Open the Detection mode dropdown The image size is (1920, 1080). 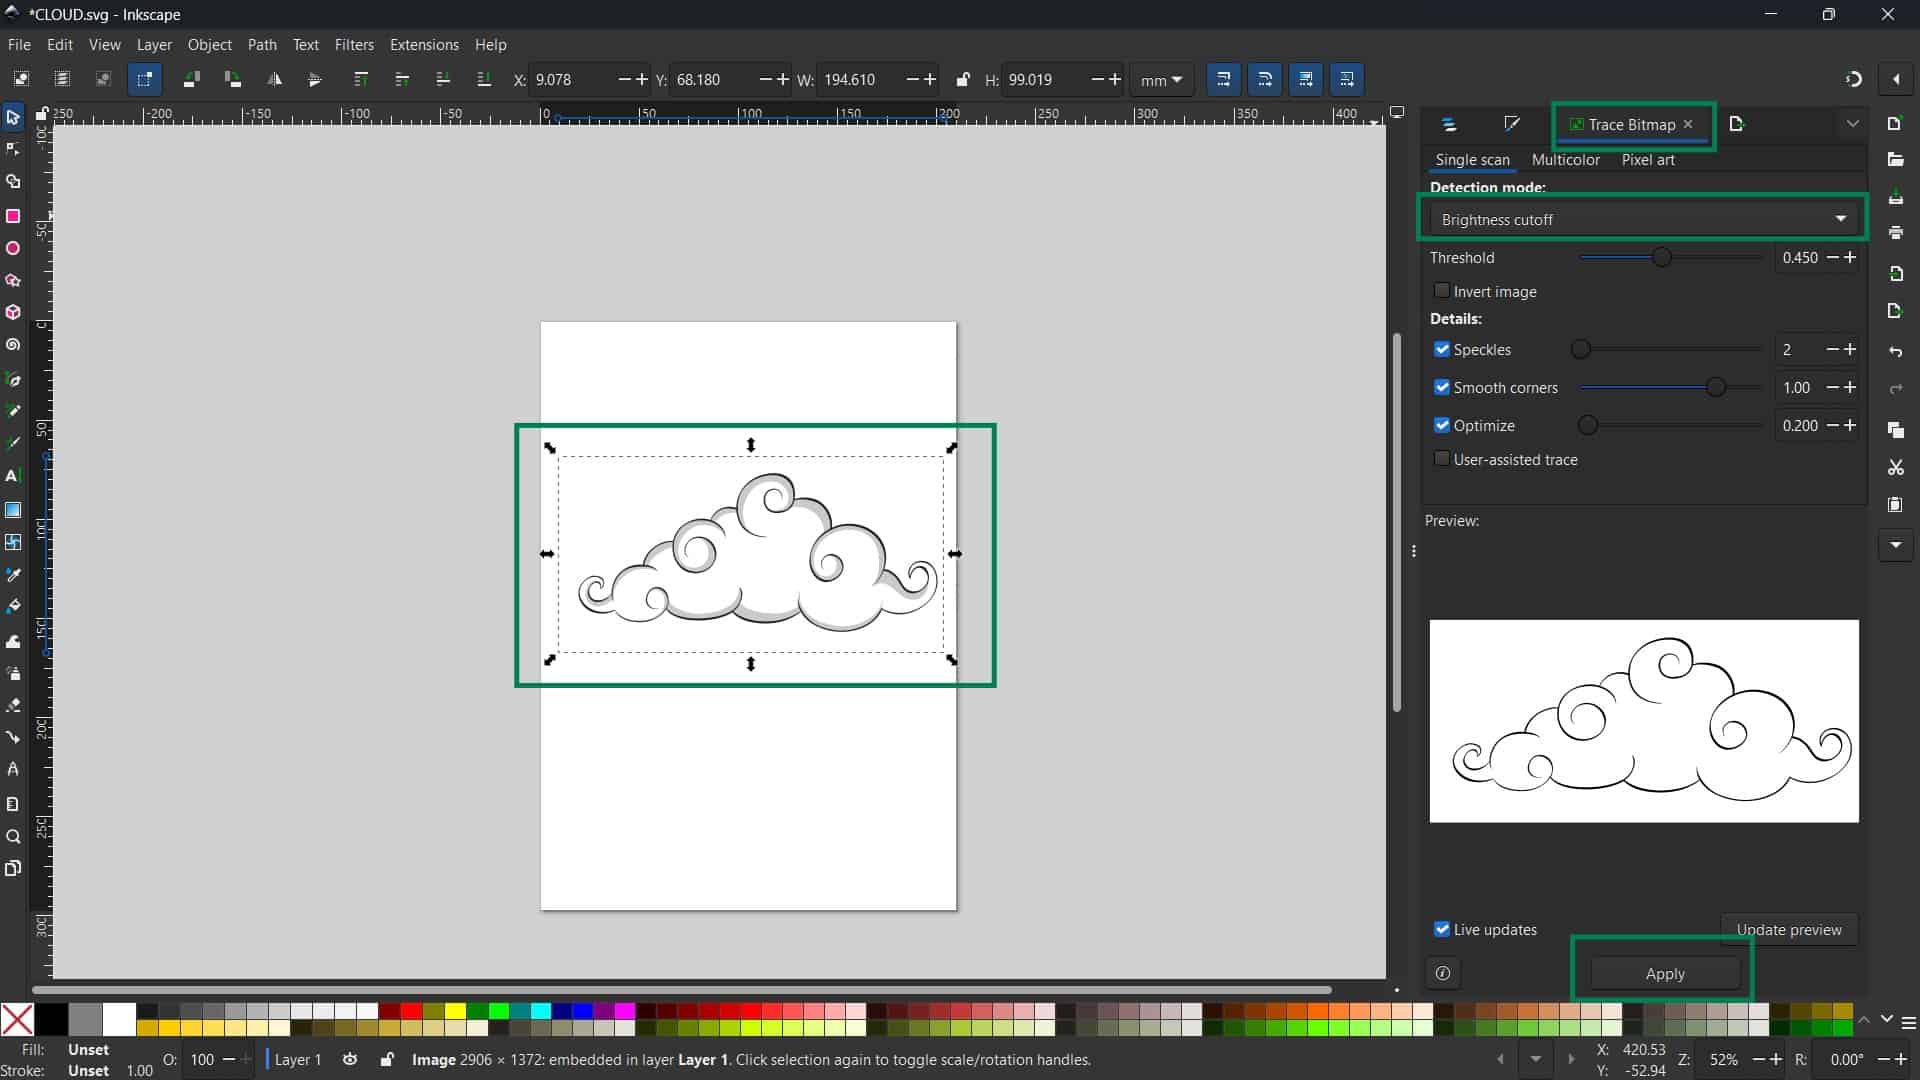1642,219
